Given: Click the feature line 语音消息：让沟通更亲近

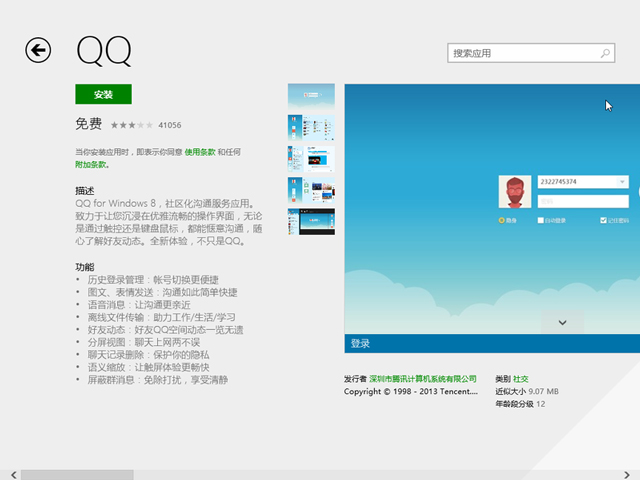Looking at the screenshot, I should tap(139, 305).
